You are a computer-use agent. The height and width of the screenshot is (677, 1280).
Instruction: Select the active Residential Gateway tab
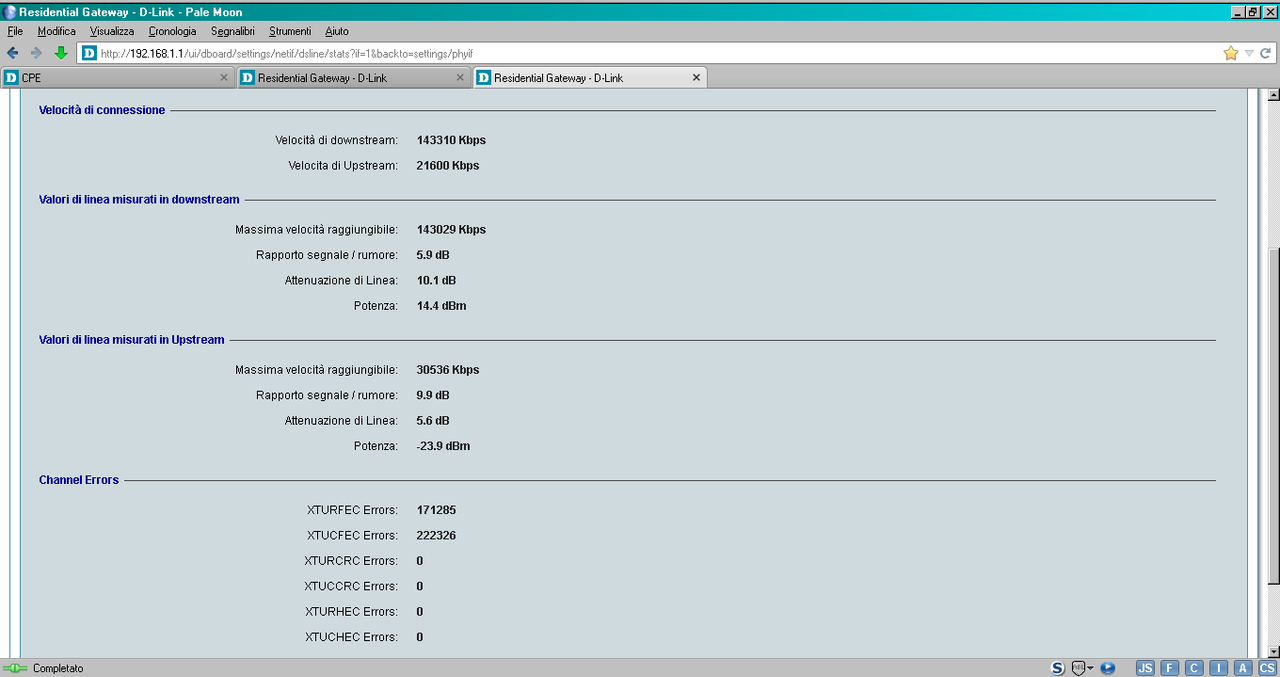pyautogui.click(x=590, y=77)
